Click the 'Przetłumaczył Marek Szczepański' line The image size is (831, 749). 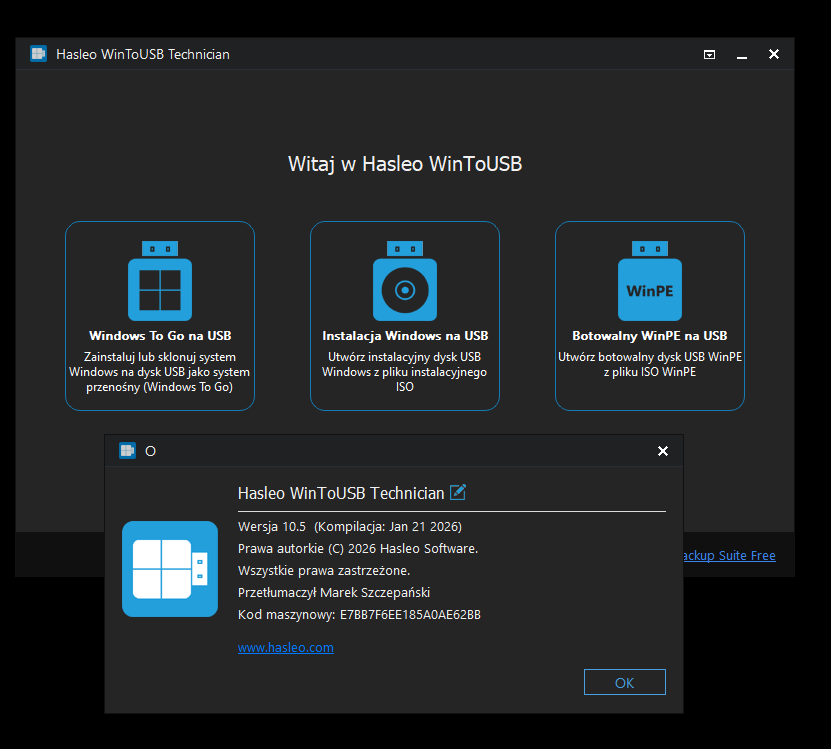click(334, 592)
